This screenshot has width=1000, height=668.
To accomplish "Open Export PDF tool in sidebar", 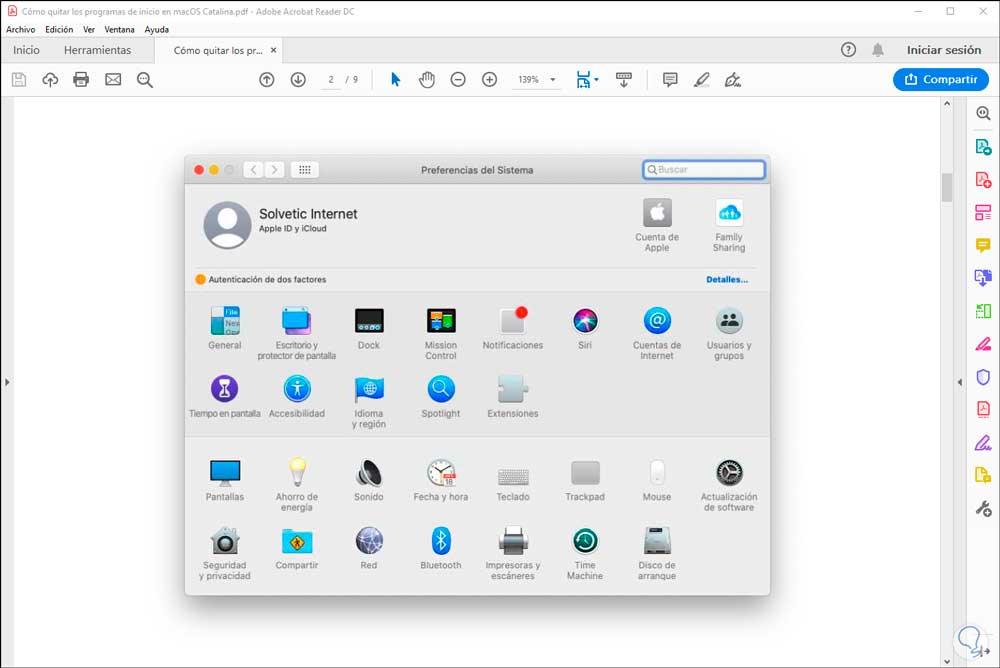I will pyautogui.click(x=983, y=147).
